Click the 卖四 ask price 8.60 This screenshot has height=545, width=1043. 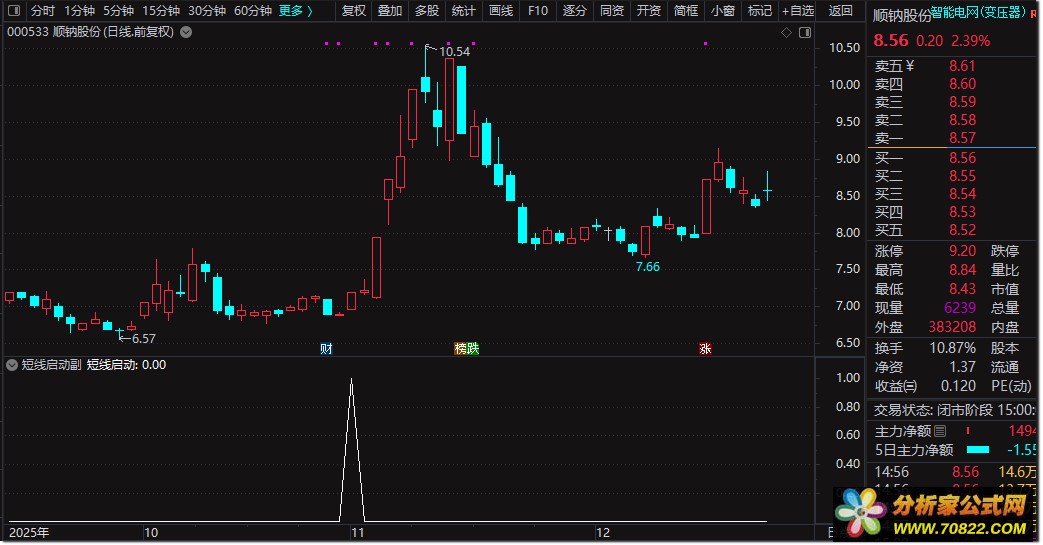[x=962, y=84]
